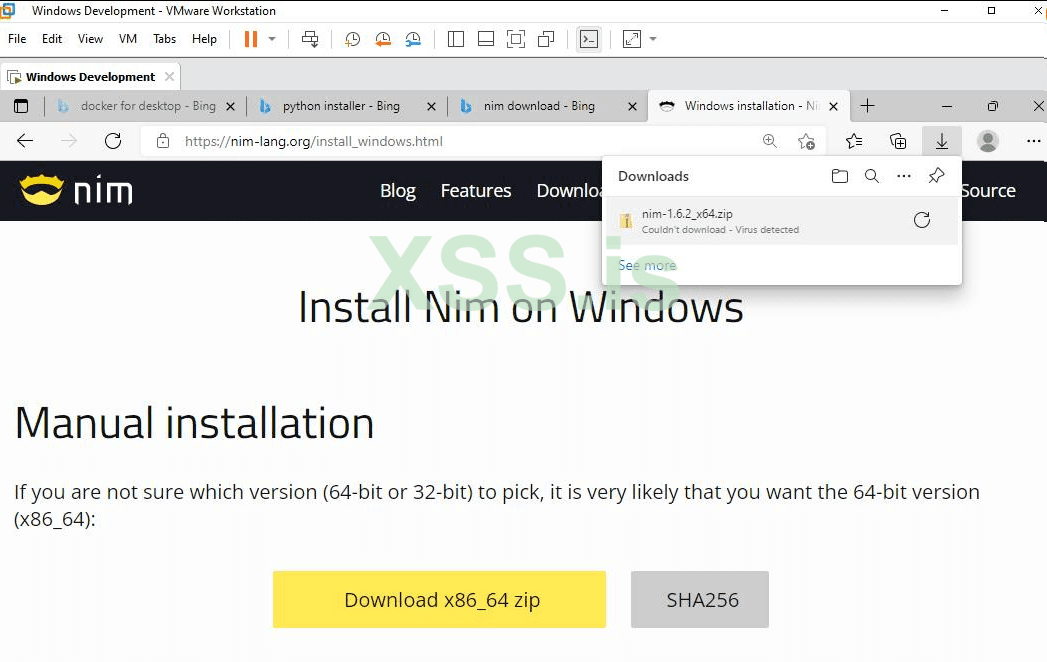Open VMware Edit menu

(x=52, y=39)
